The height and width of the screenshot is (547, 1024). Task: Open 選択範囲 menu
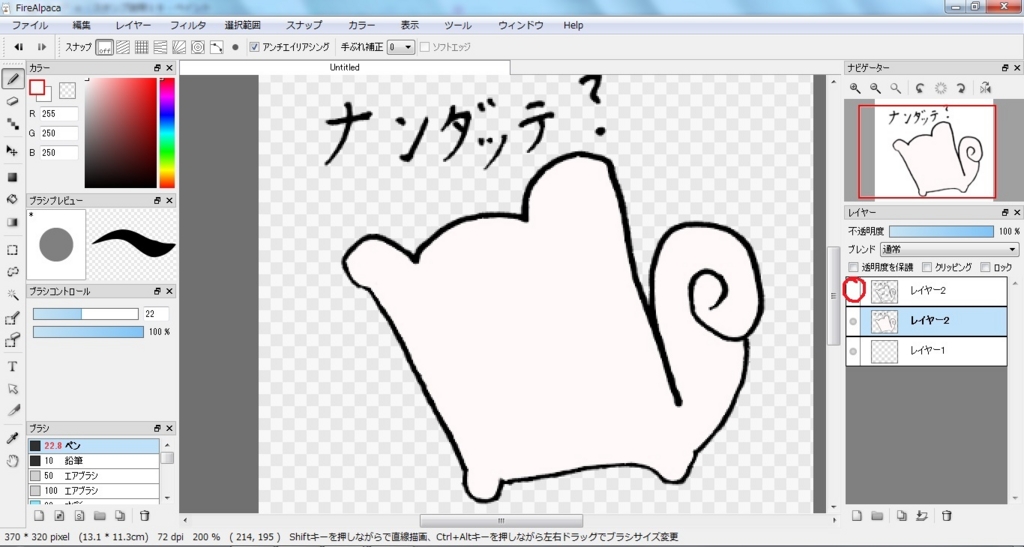click(x=243, y=25)
